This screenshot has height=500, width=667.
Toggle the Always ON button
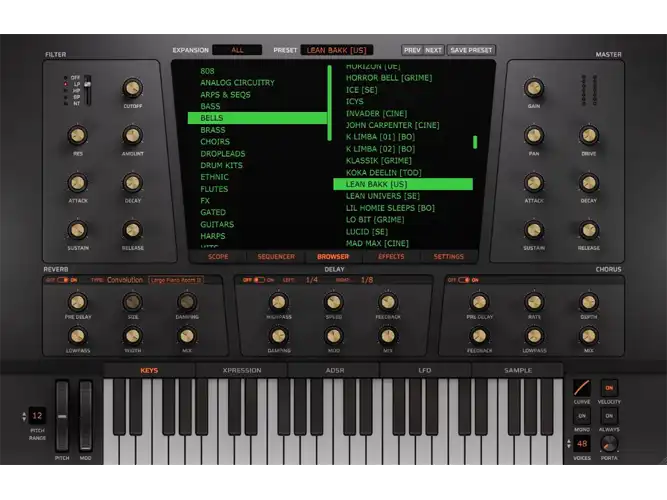[609, 416]
